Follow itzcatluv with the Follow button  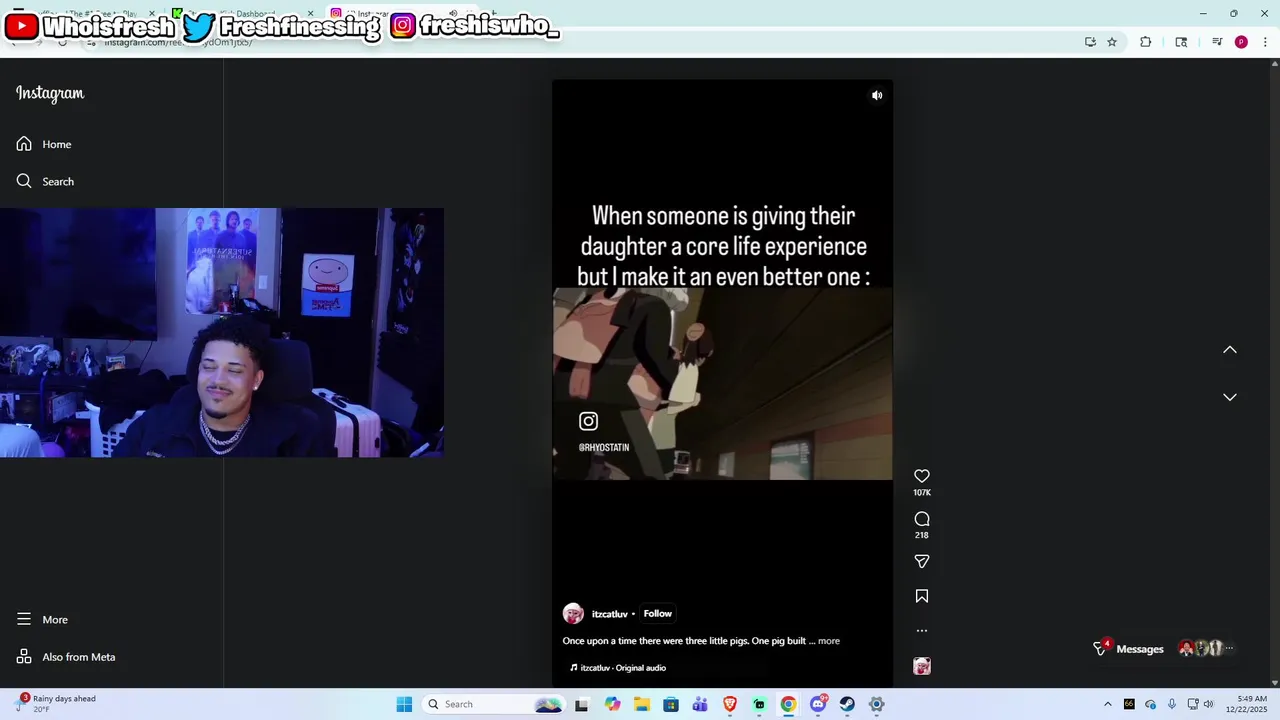pyautogui.click(x=657, y=613)
